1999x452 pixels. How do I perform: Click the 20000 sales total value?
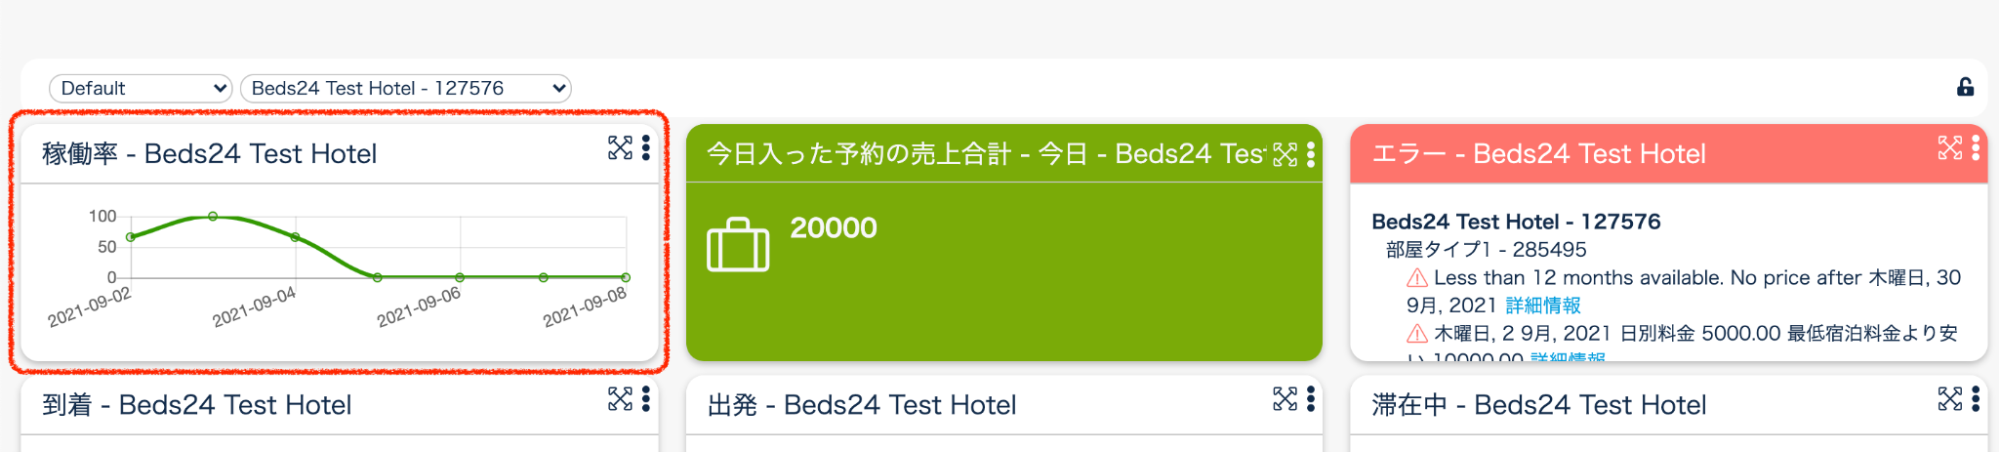point(833,228)
